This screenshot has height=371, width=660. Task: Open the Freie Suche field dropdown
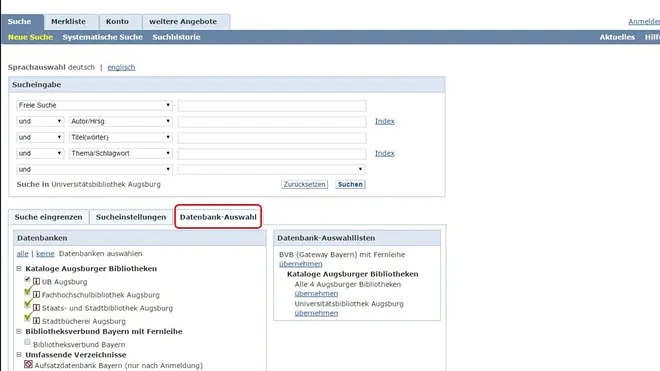coord(95,105)
